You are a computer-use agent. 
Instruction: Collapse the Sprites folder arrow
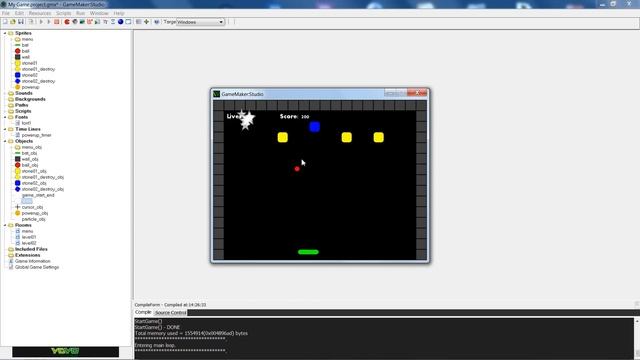(5, 33)
